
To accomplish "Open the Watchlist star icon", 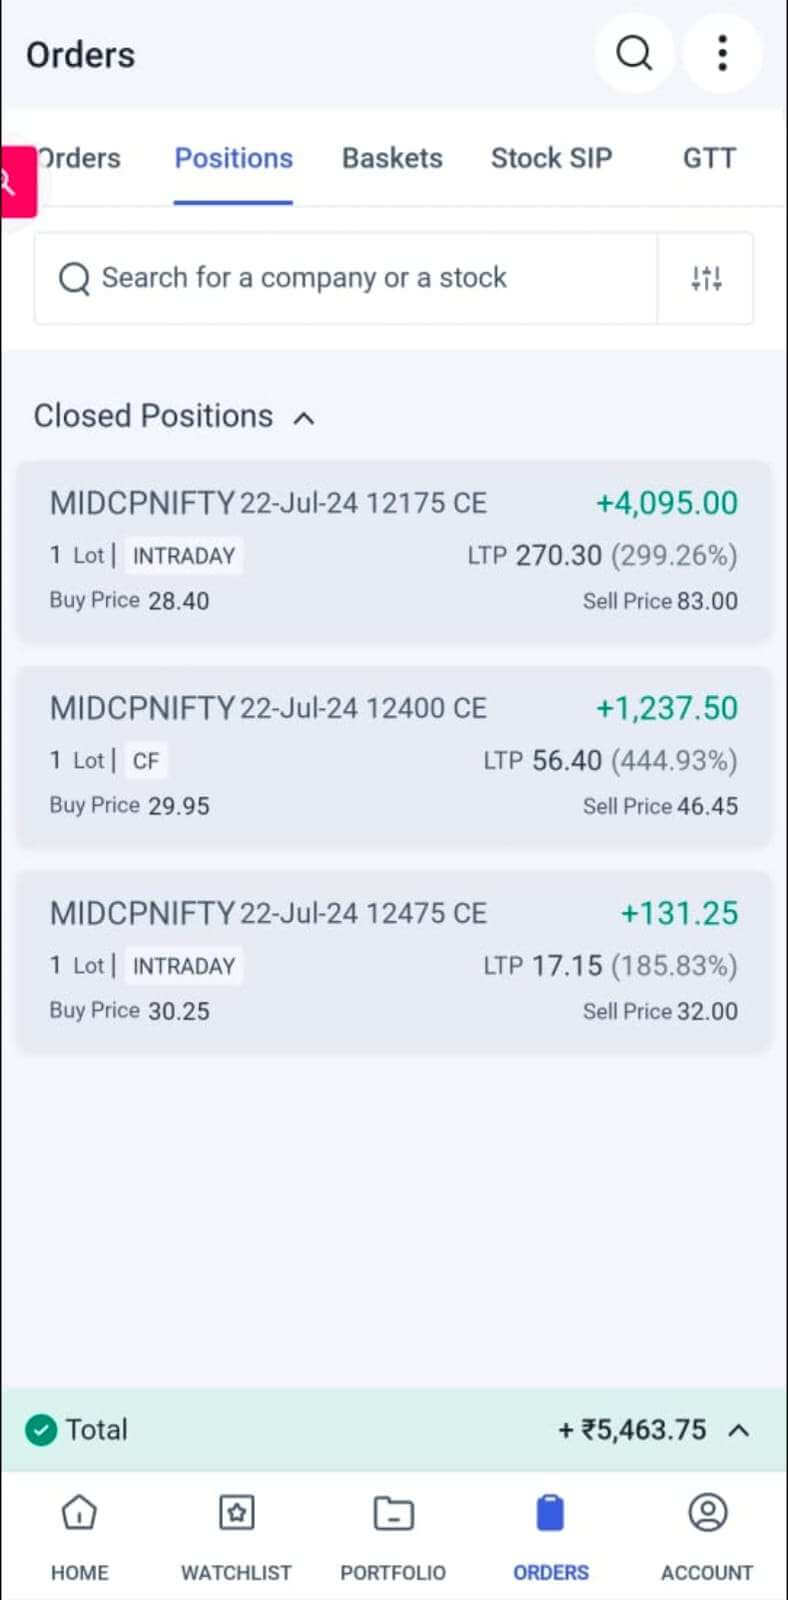I will pyautogui.click(x=236, y=1513).
